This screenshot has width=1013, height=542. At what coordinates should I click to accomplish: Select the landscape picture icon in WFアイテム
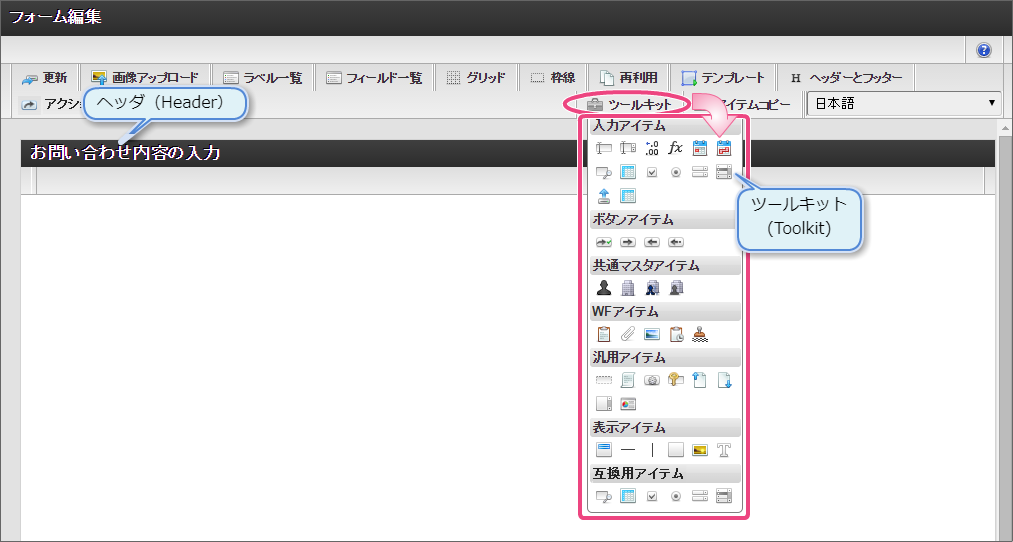652,334
